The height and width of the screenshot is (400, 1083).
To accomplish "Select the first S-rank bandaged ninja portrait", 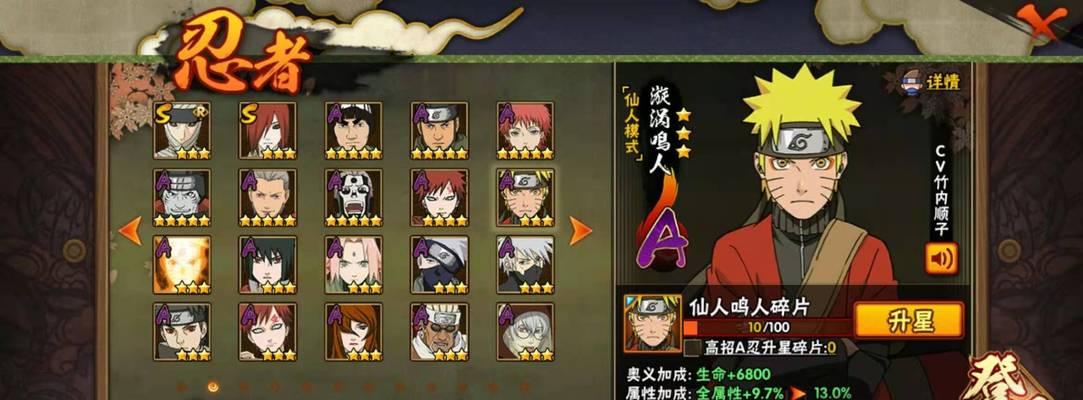I will [182, 131].
